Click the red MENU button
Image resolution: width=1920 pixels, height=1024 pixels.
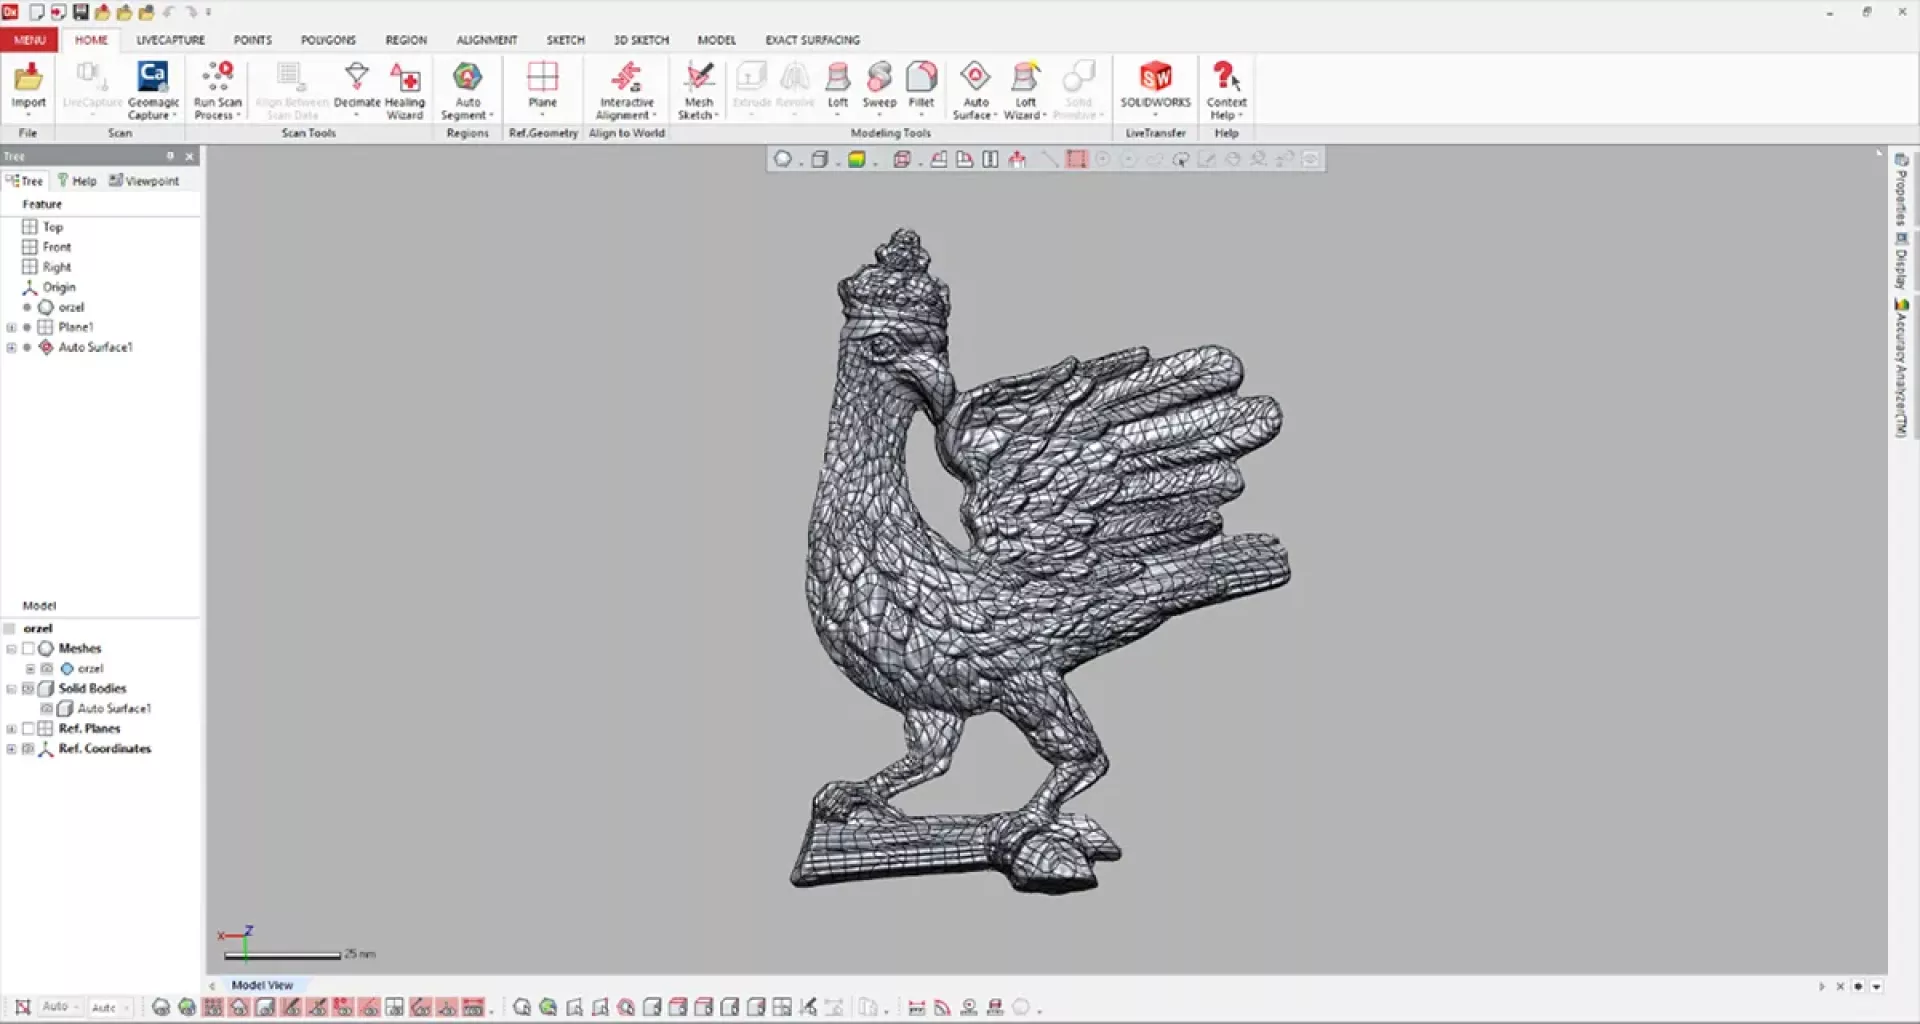tap(29, 40)
